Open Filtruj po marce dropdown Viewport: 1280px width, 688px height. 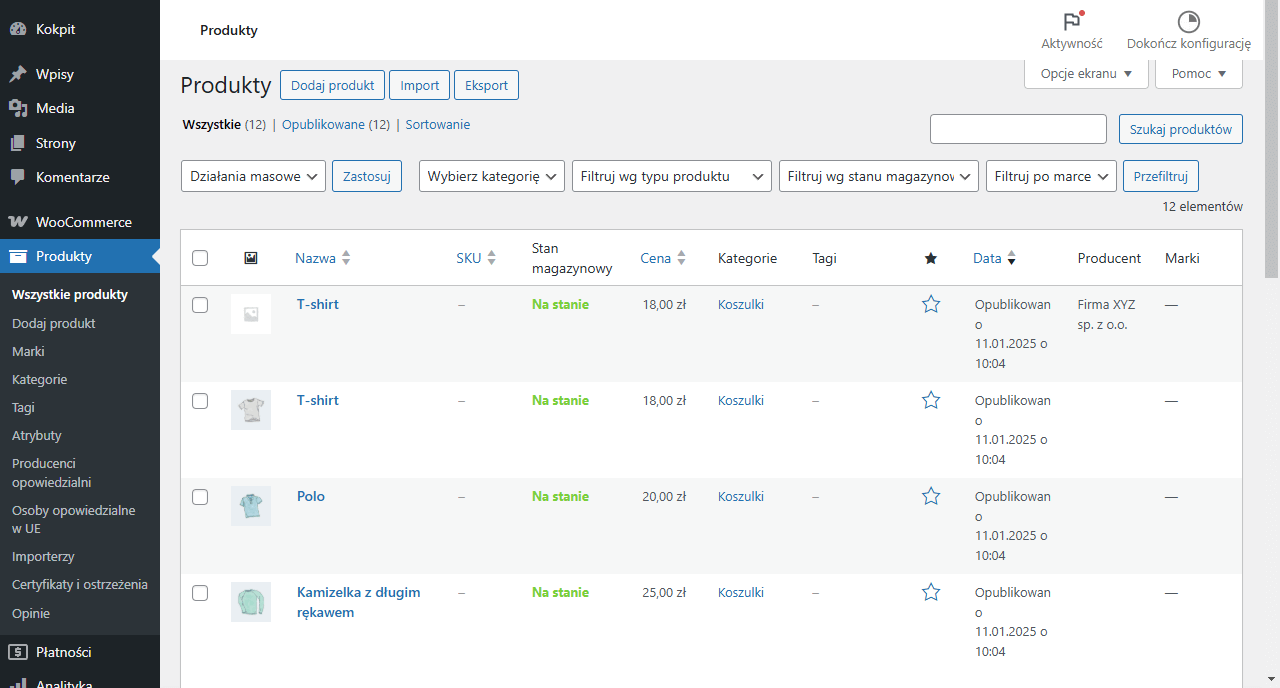(x=1050, y=176)
